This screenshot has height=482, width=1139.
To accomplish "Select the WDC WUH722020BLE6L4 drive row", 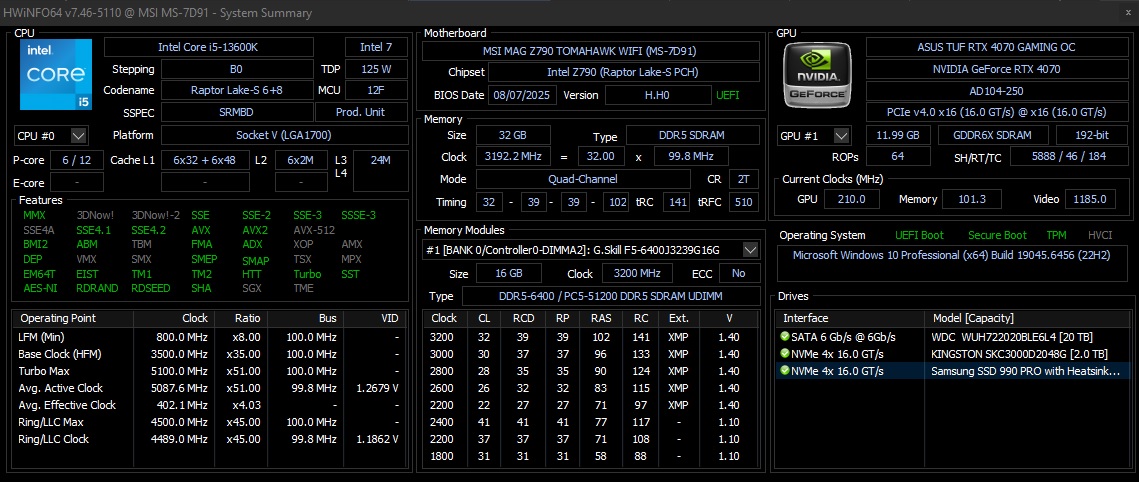I will [953, 337].
